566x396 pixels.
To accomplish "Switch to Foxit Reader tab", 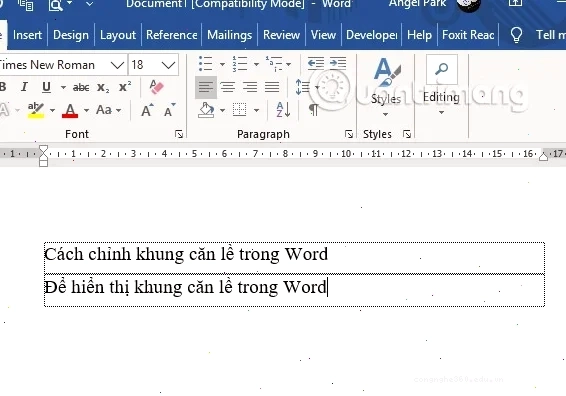I will (x=468, y=35).
